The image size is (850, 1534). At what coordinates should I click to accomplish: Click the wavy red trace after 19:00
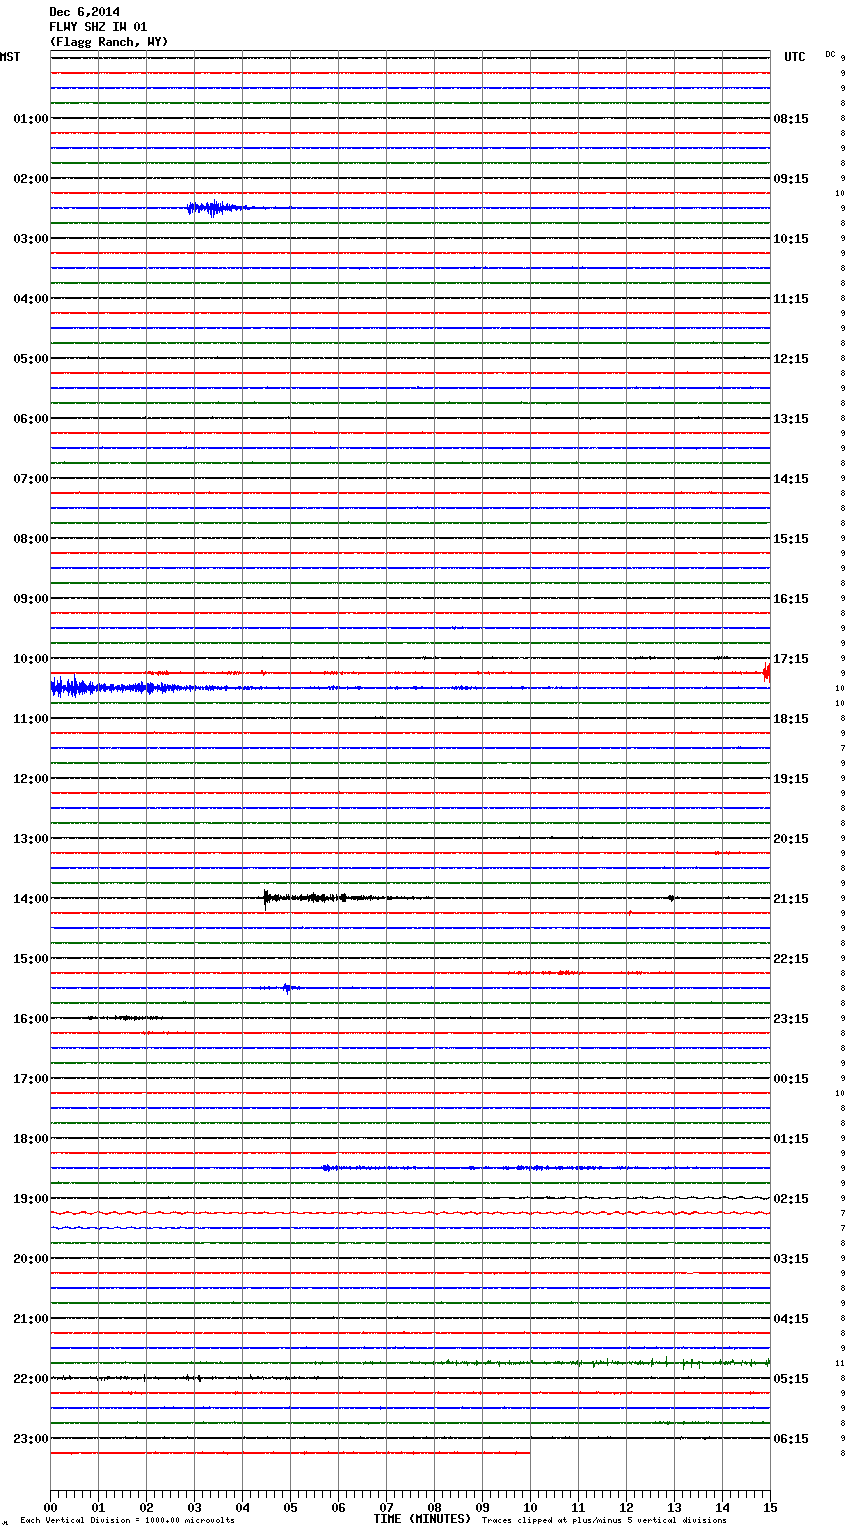coord(410,1213)
